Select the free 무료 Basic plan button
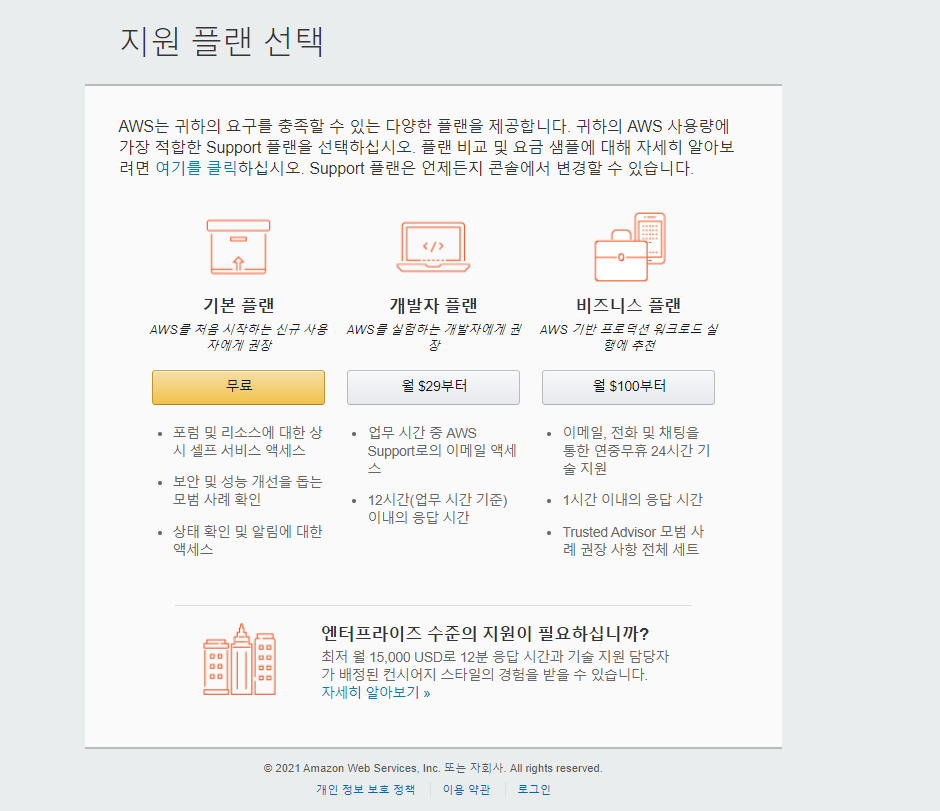This screenshot has width=940, height=811. pyautogui.click(x=238, y=387)
